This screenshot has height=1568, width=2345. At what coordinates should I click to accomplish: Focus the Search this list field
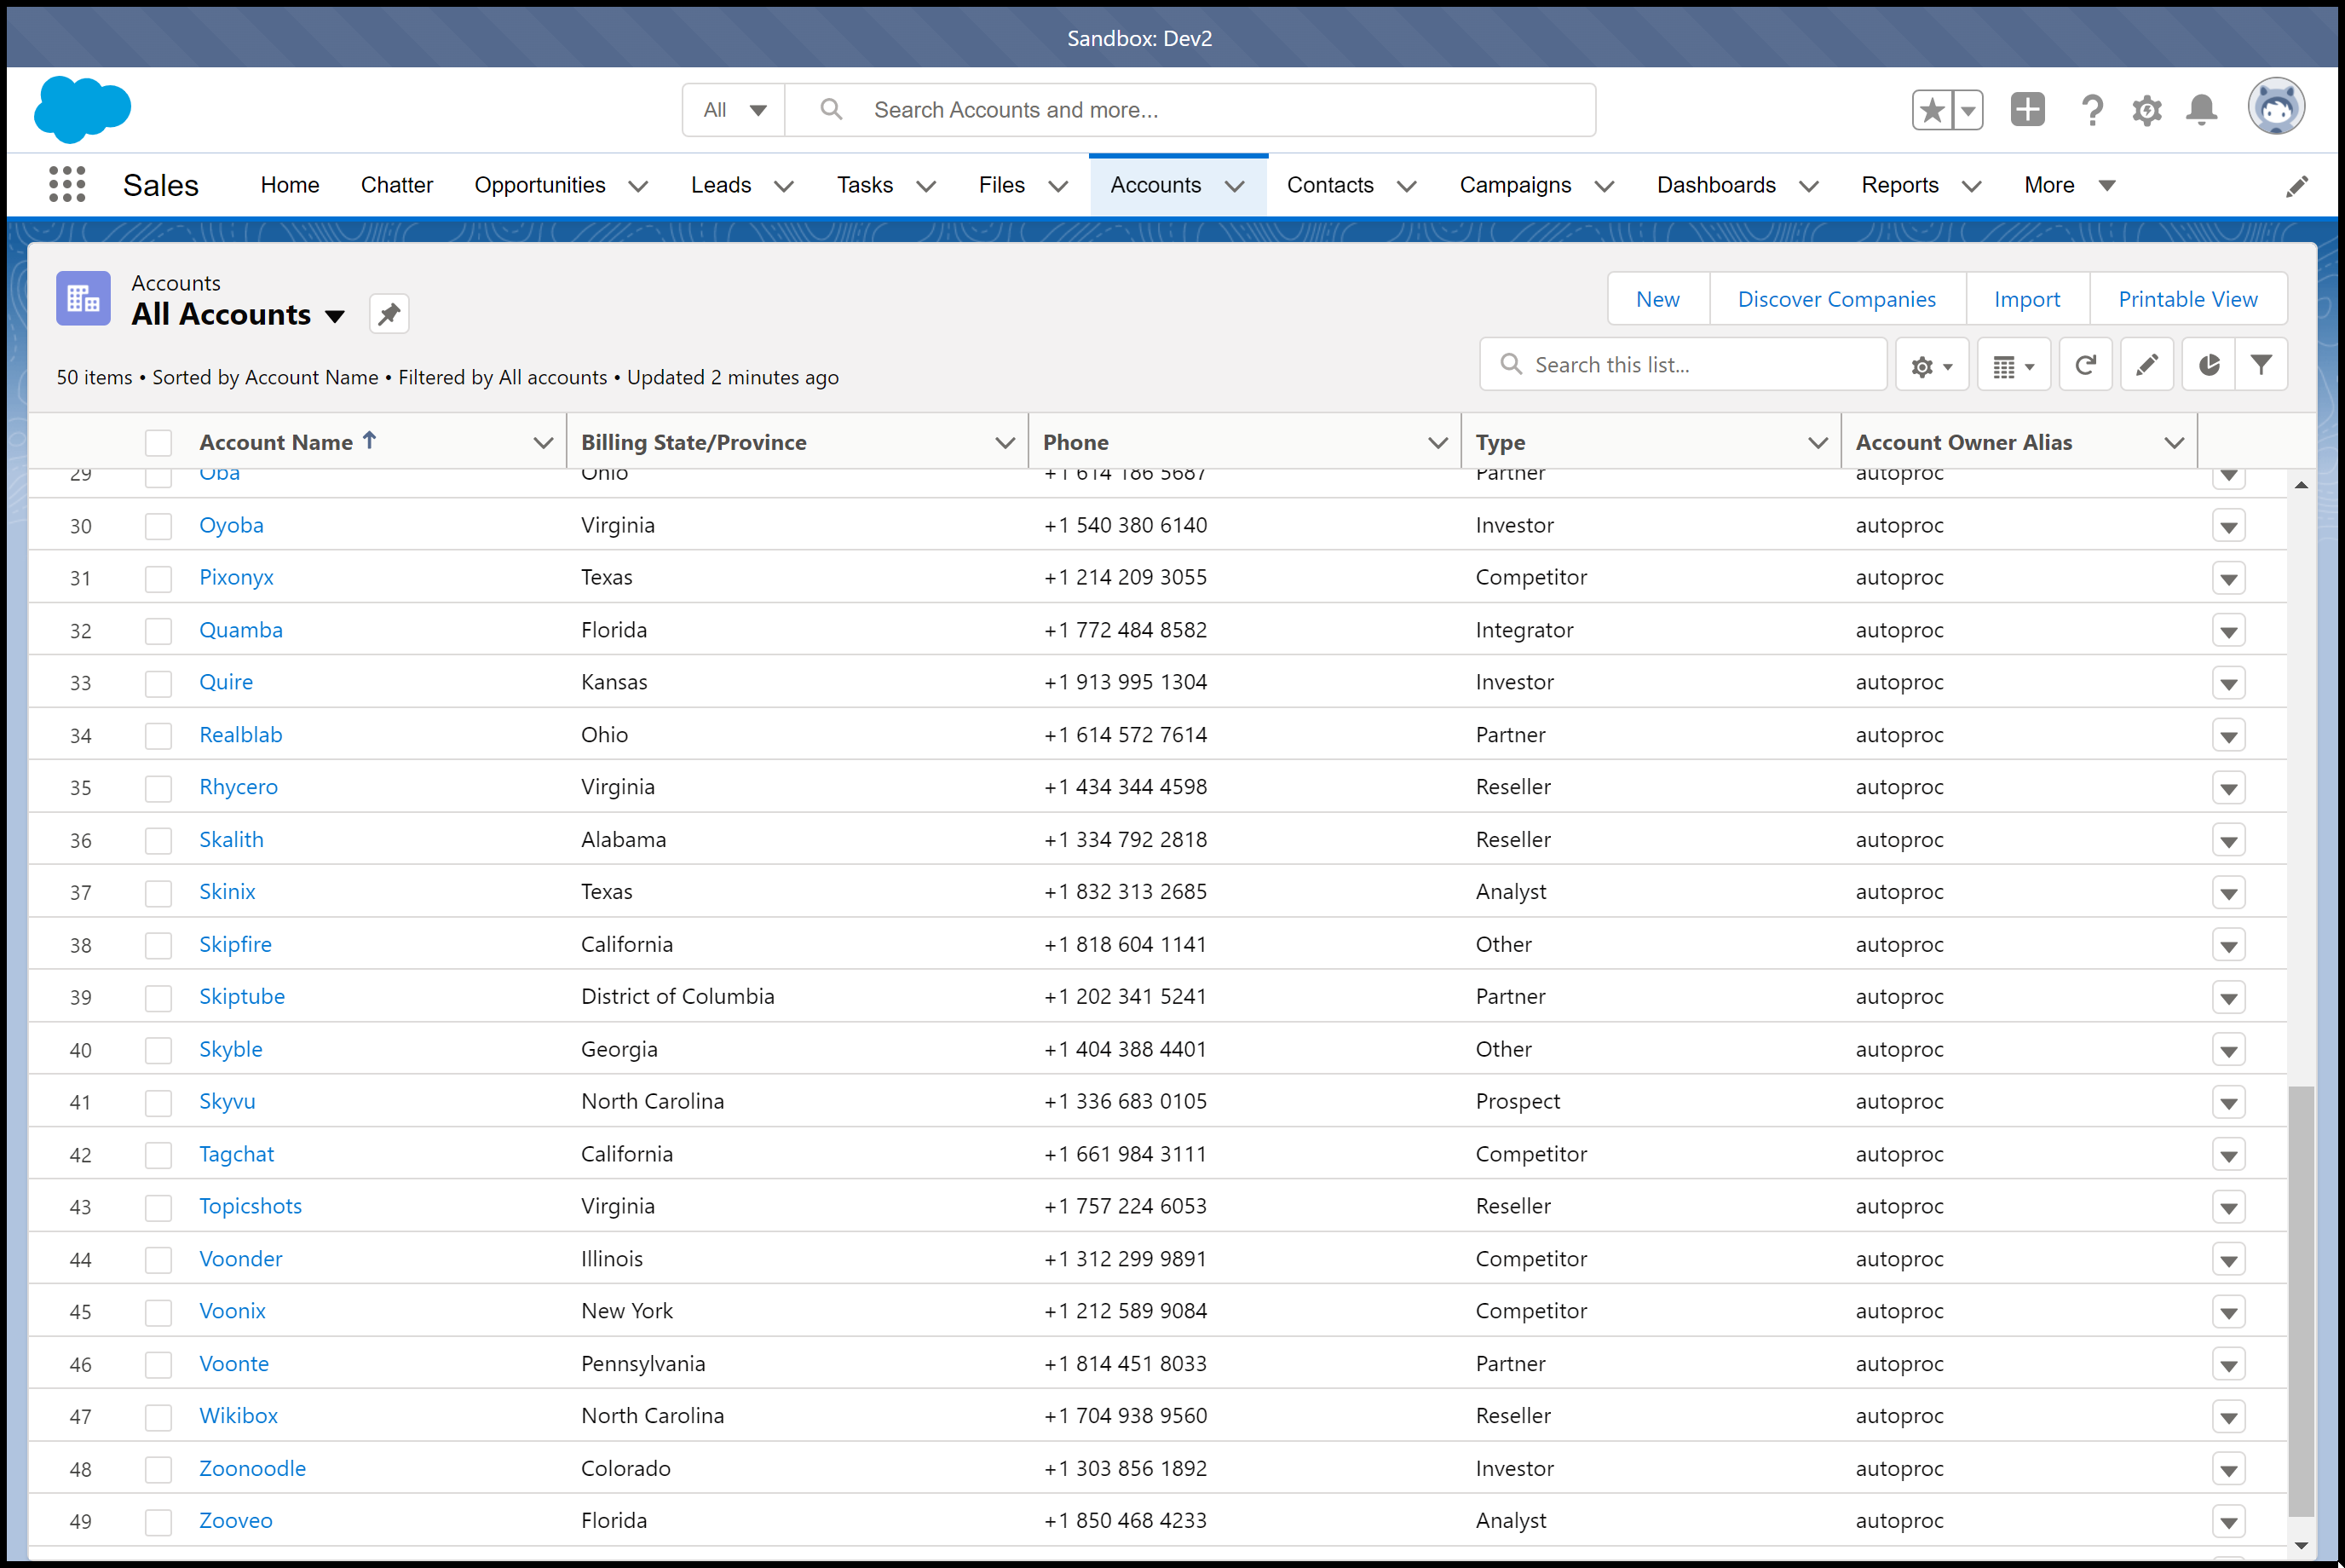(x=1683, y=365)
